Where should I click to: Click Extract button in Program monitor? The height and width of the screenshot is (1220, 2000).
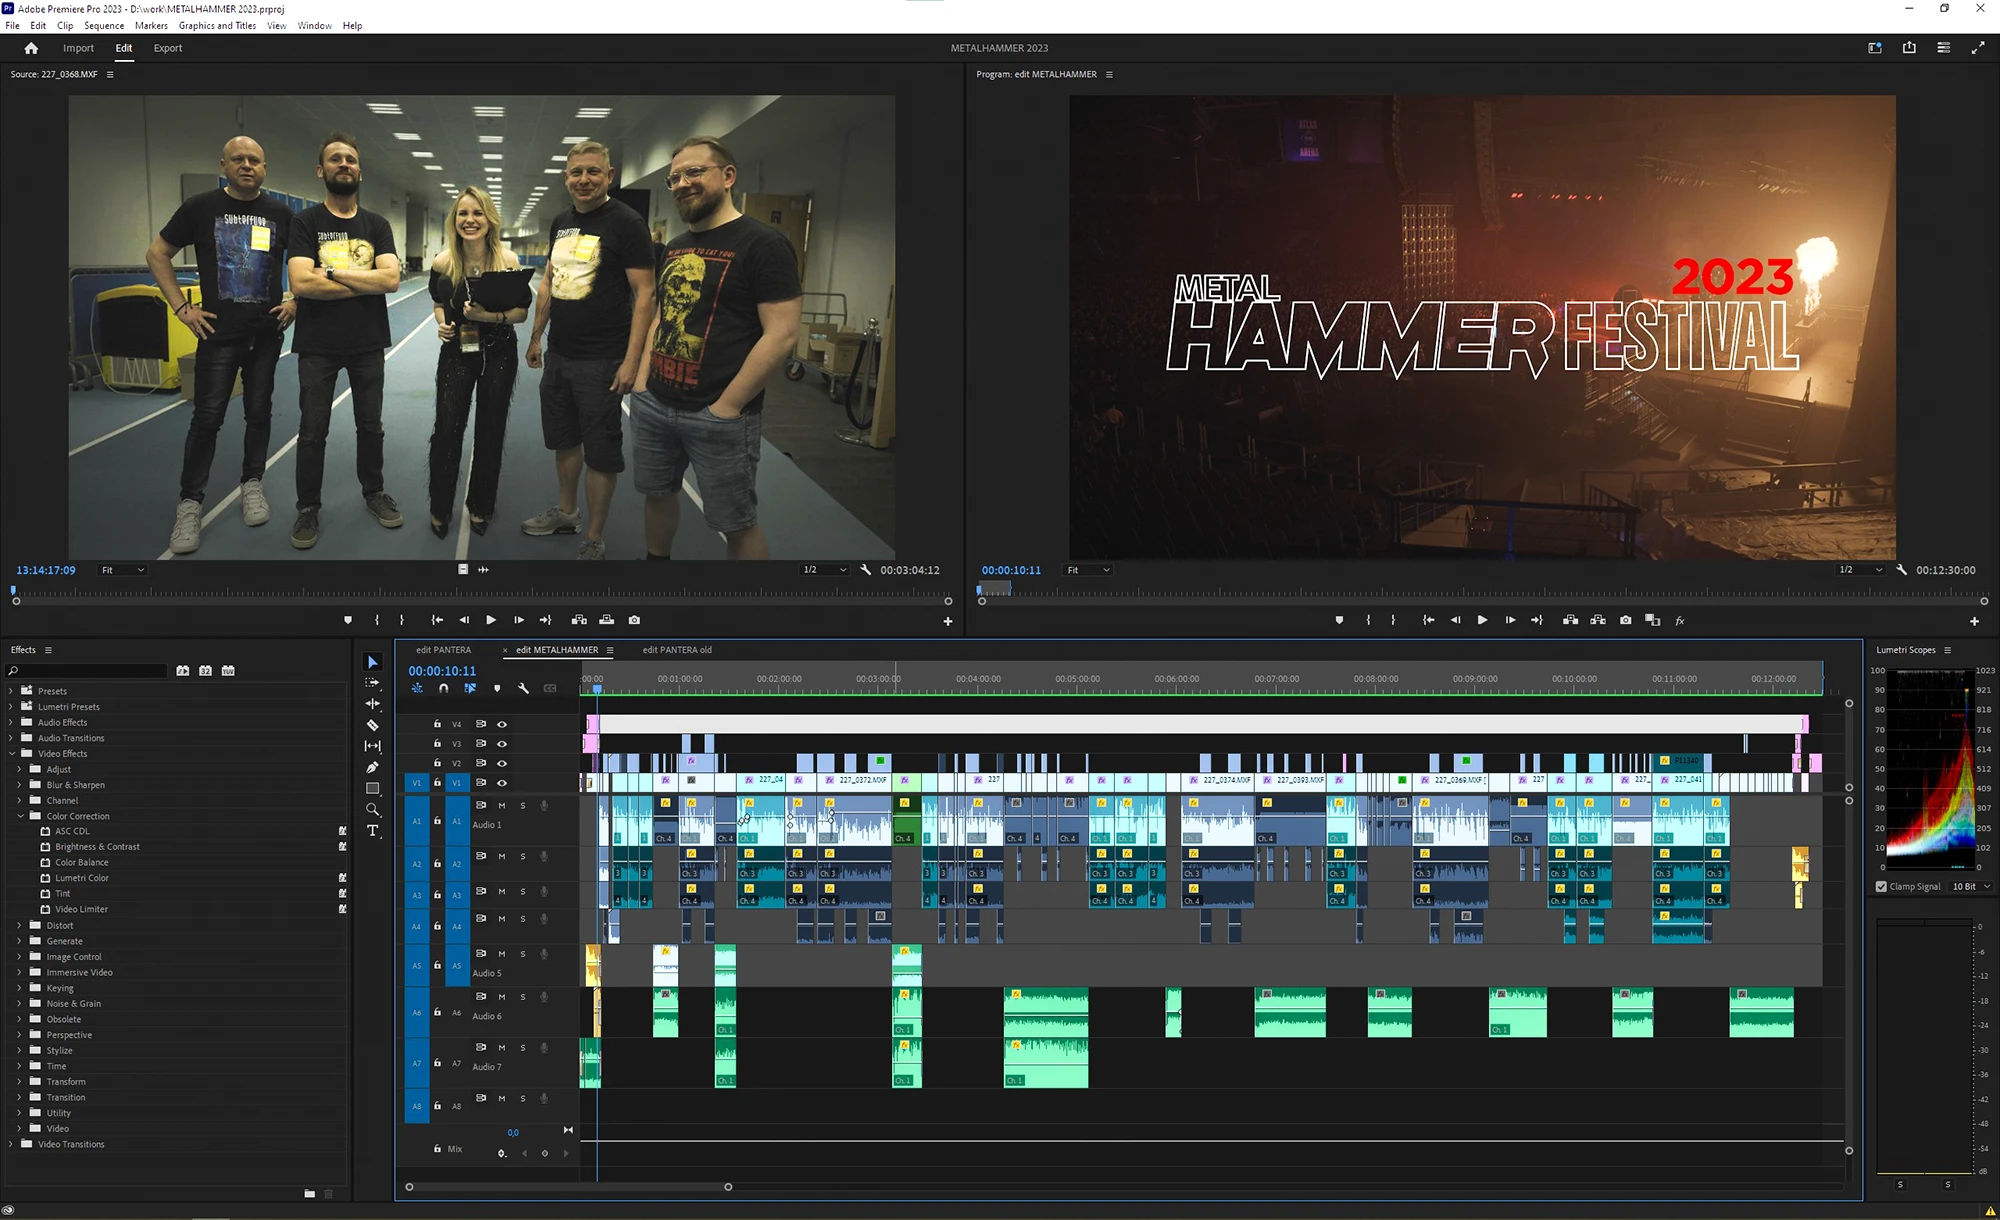pos(1598,620)
